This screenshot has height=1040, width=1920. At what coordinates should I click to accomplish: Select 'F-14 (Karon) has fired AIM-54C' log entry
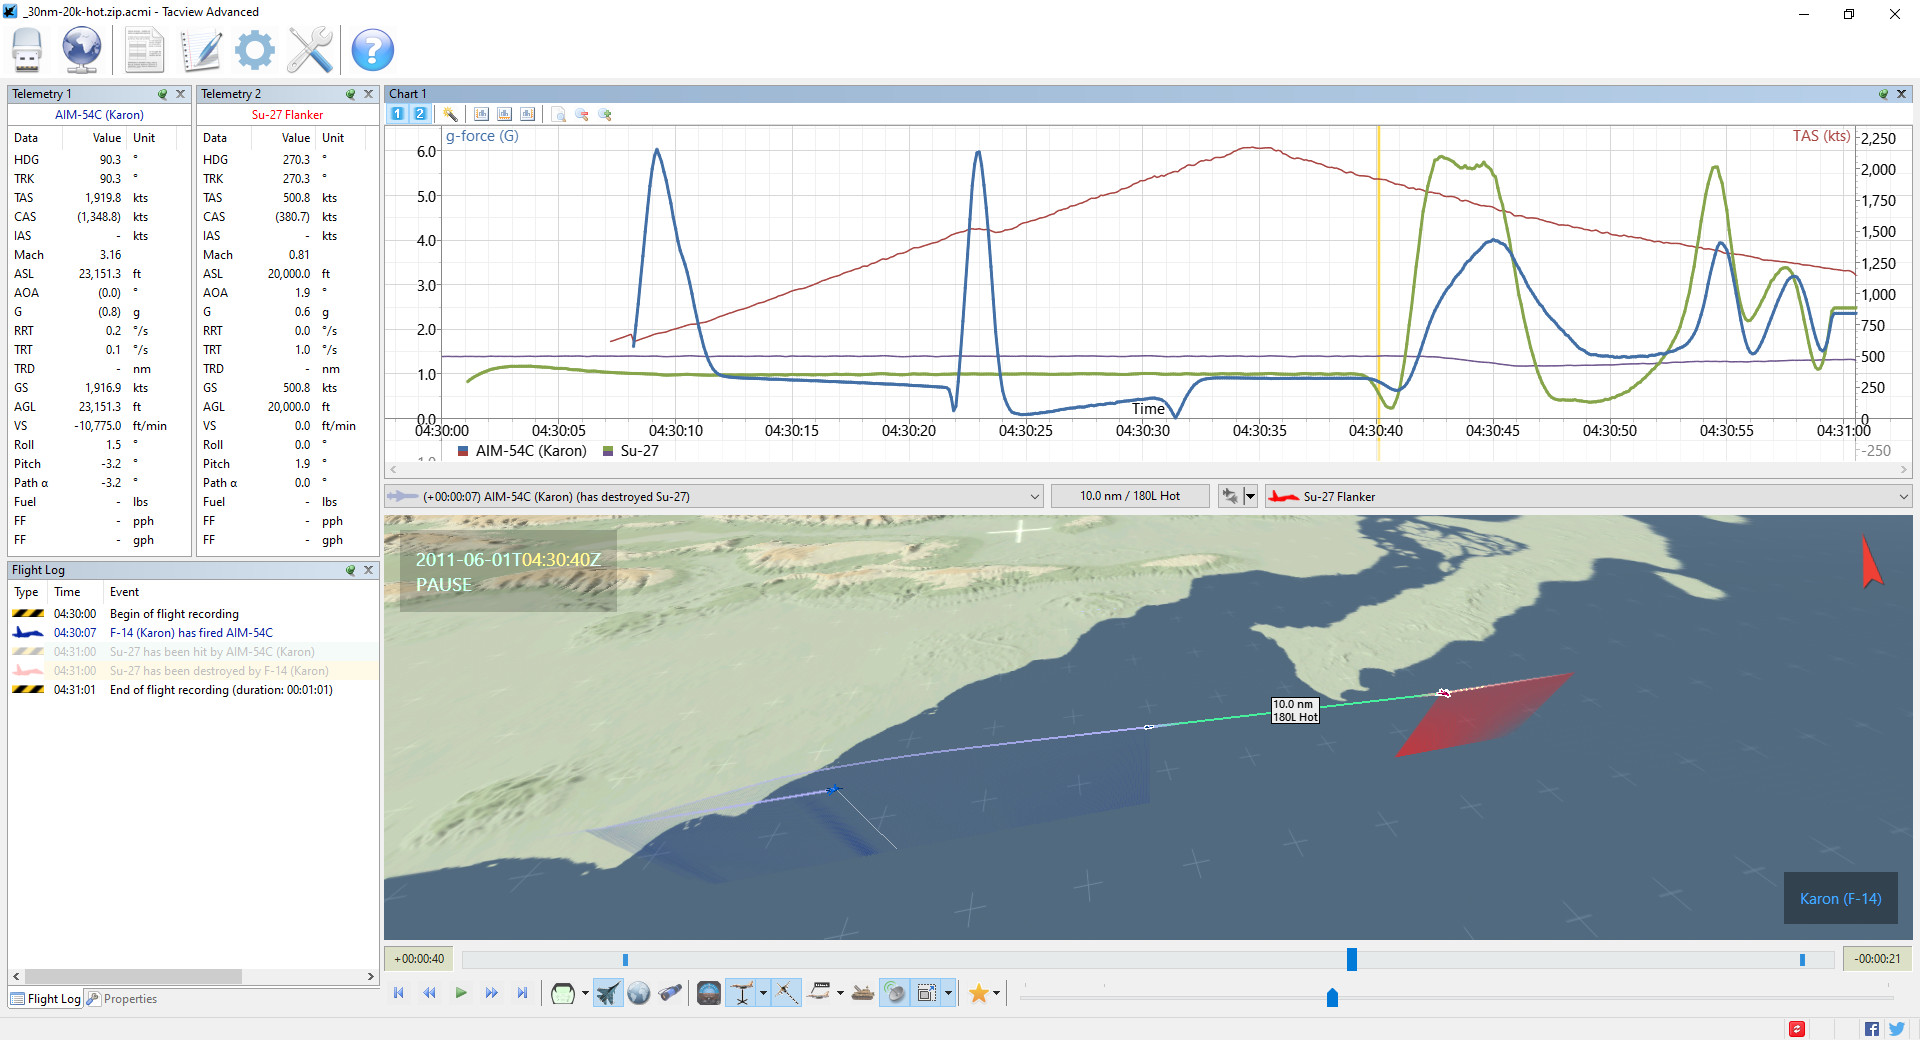(x=190, y=633)
